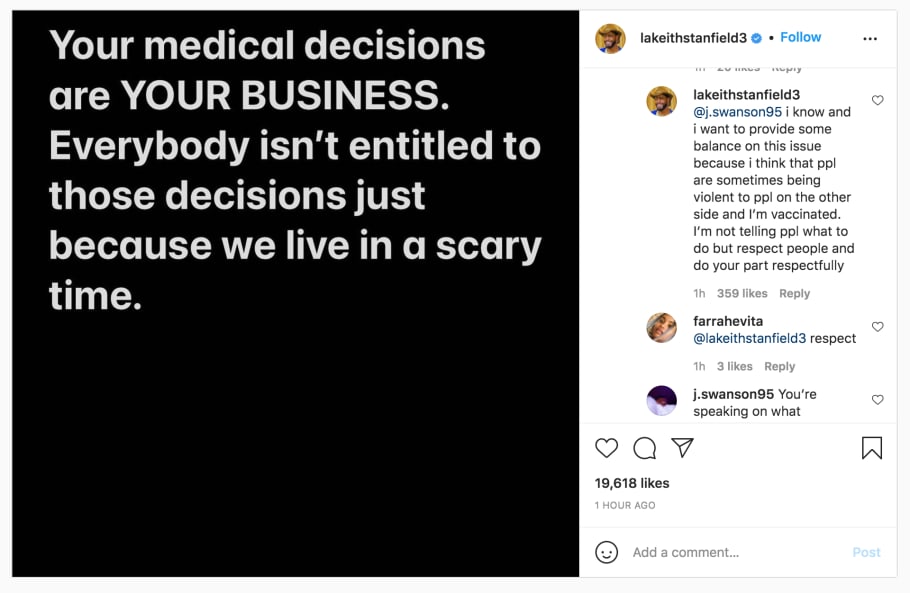Viewport: 910px width, 593px height.
Task: Open farrahevita's profile picture
Action: (x=662, y=328)
